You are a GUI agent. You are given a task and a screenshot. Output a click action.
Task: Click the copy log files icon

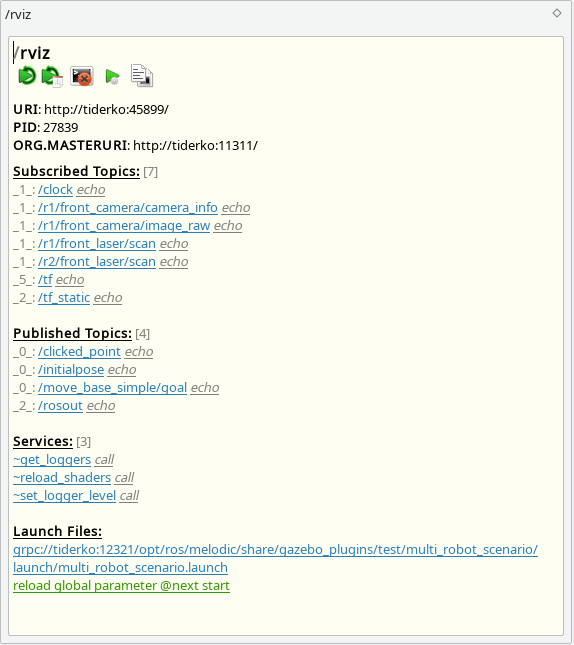tap(142, 76)
